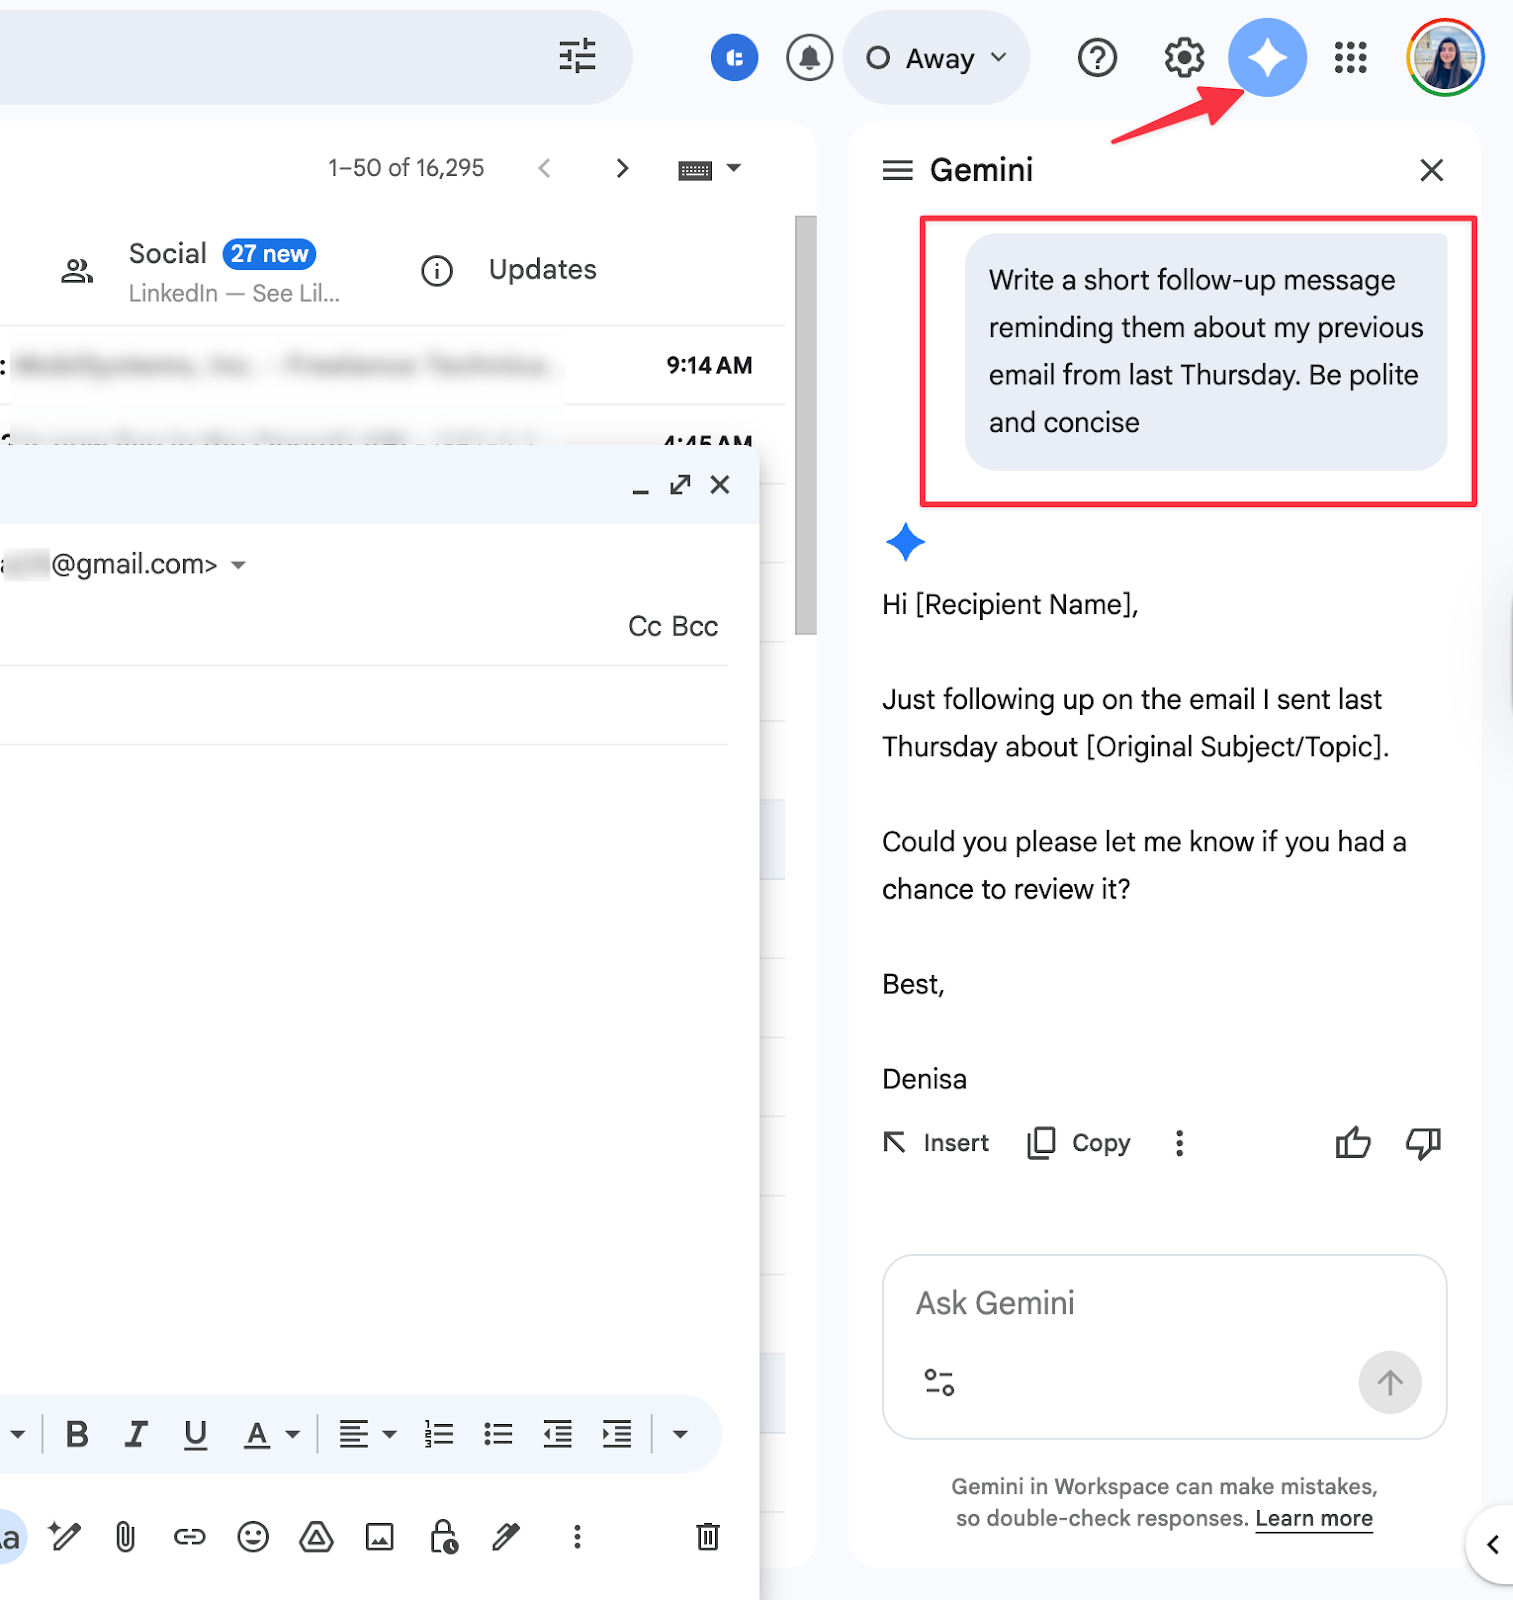Give thumbs down to Gemini response
1513x1600 pixels.
tap(1423, 1143)
